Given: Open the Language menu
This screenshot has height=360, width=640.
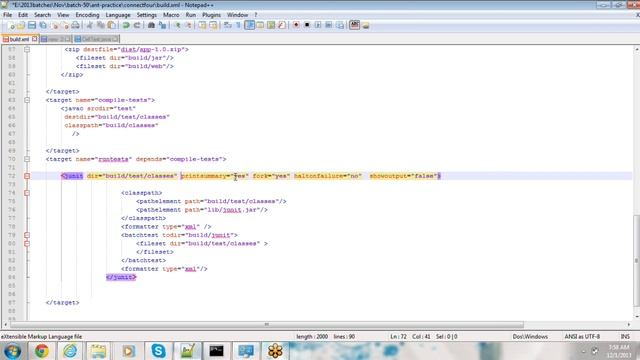Looking at the screenshot, I should pyautogui.click(x=118, y=15).
